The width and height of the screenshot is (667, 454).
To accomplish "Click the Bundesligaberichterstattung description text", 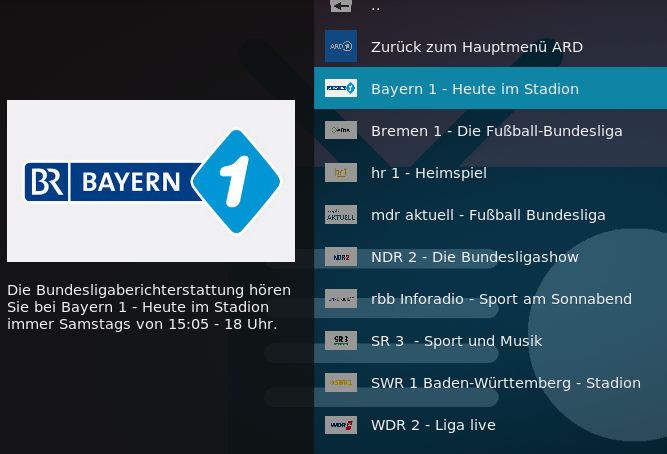I will click(x=149, y=307).
